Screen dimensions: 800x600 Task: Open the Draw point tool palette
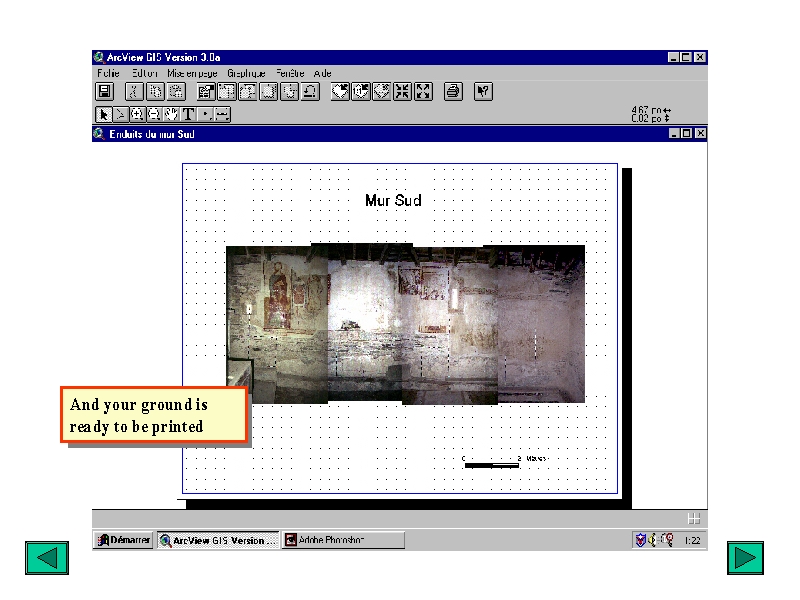(205, 114)
